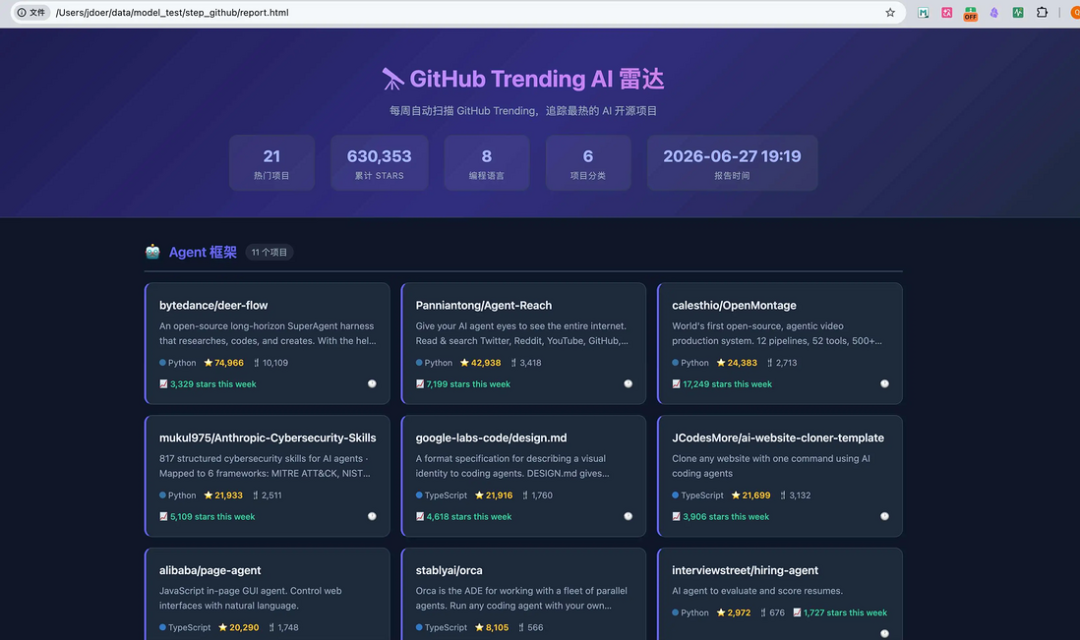This screenshot has width=1080, height=640.
Task: Click the 630,353 累计 STARS stat card
Action: pyautogui.click(x=379, y=163)
